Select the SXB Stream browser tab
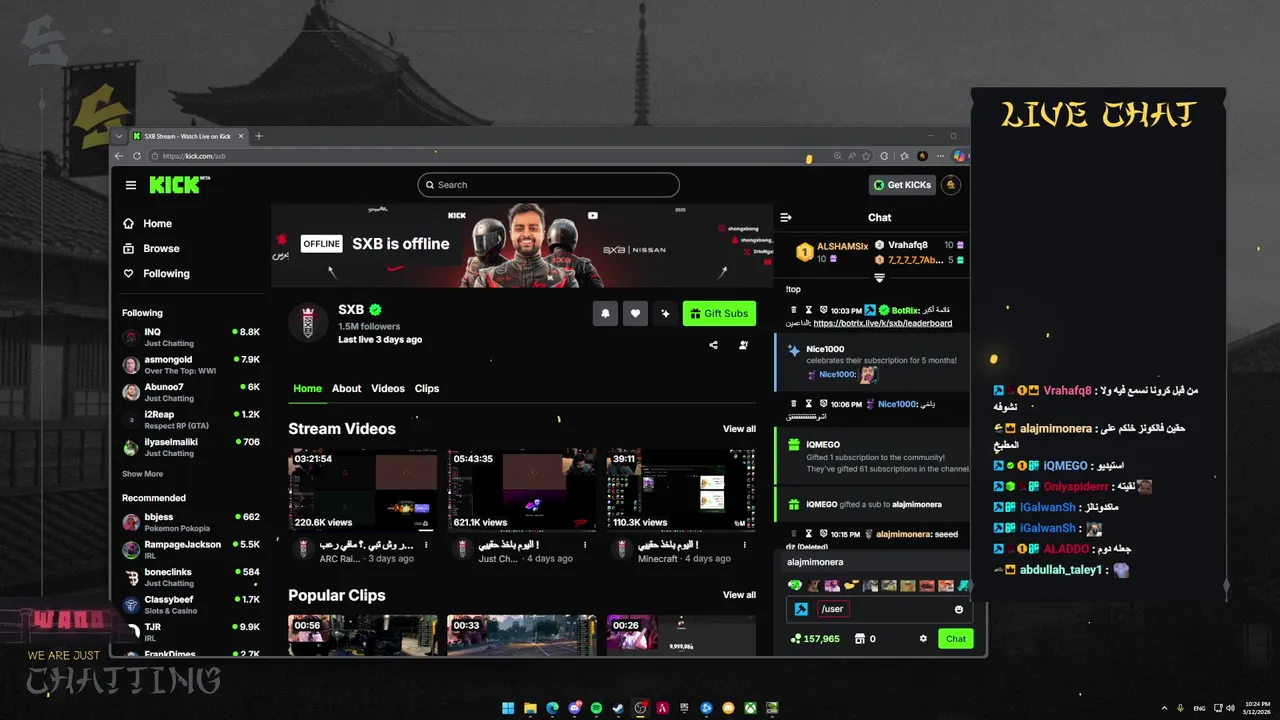This screenshot has width=1280, height=720. [x=187, y=136]
